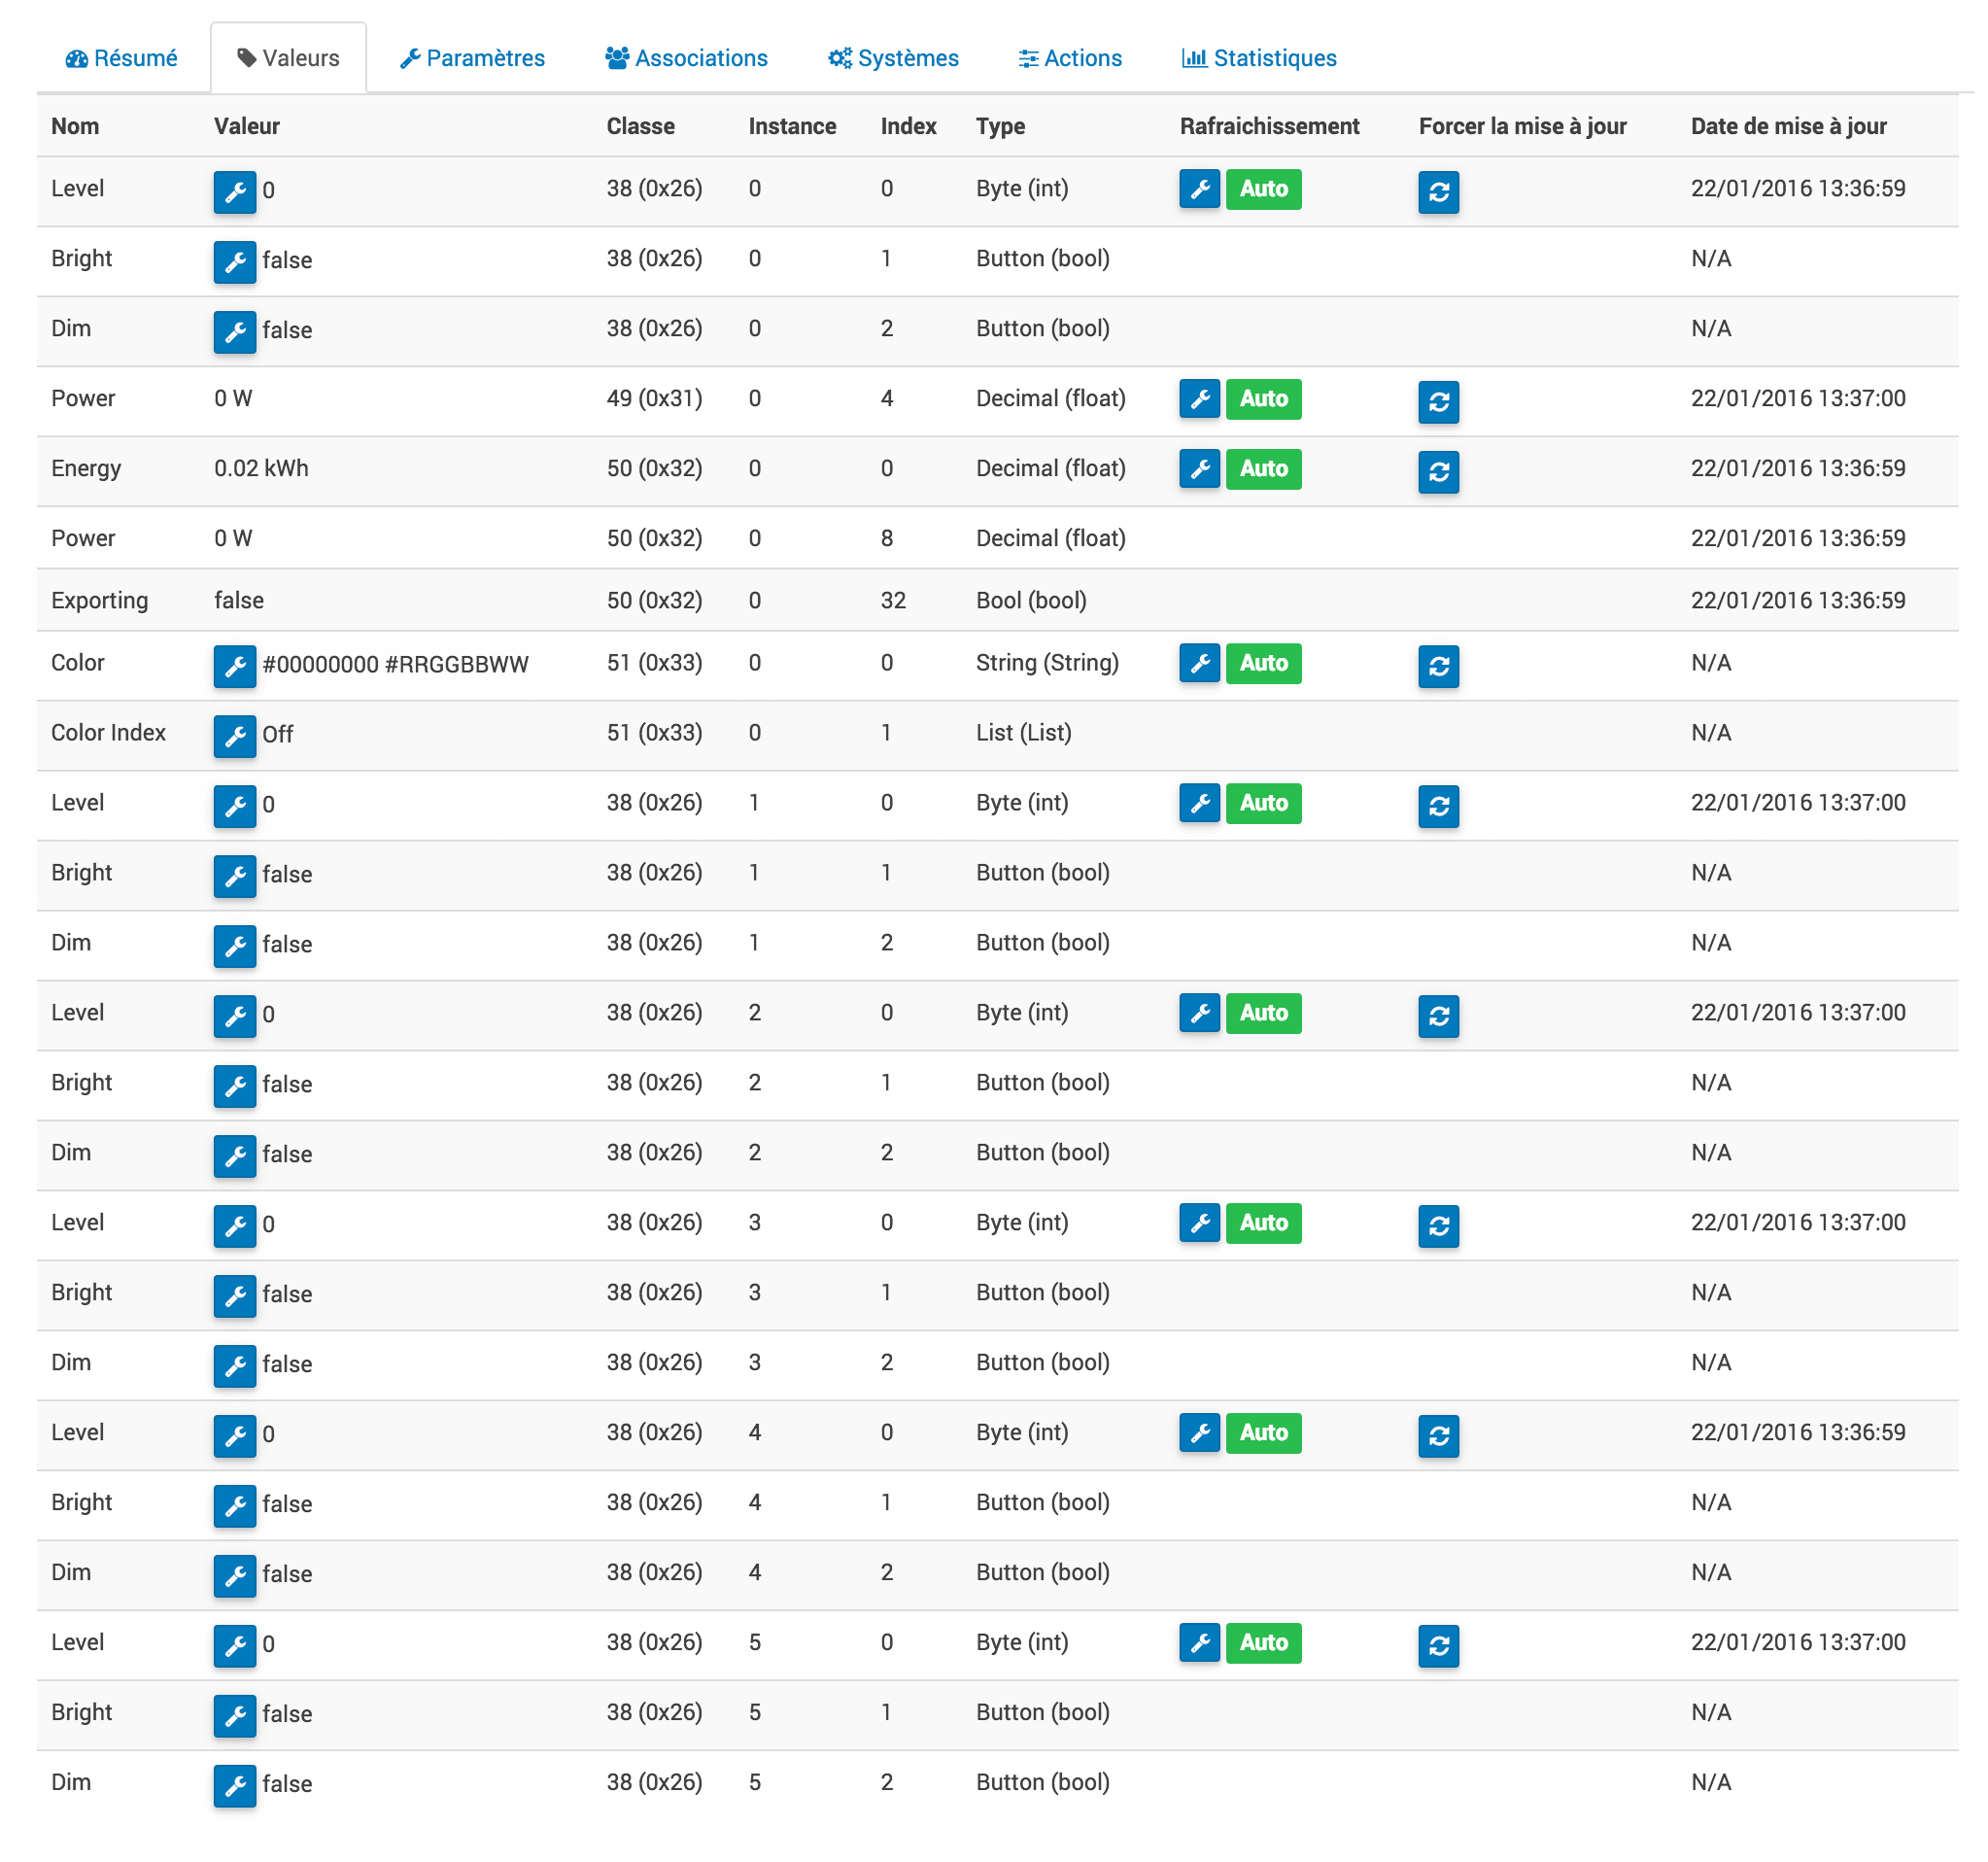Screen dimensions: 1988x1862
Task: Configure refresh wrench for Level instance 5
Action: pos(1200,1643)
